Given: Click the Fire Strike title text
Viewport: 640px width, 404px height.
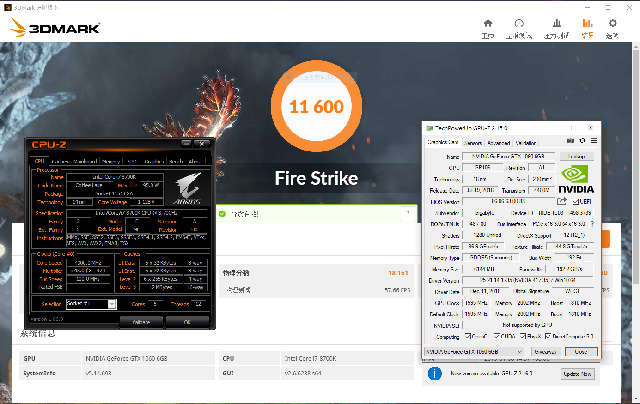Looking at the screenshot, I should pyautogui.click(x=316, y=178).
